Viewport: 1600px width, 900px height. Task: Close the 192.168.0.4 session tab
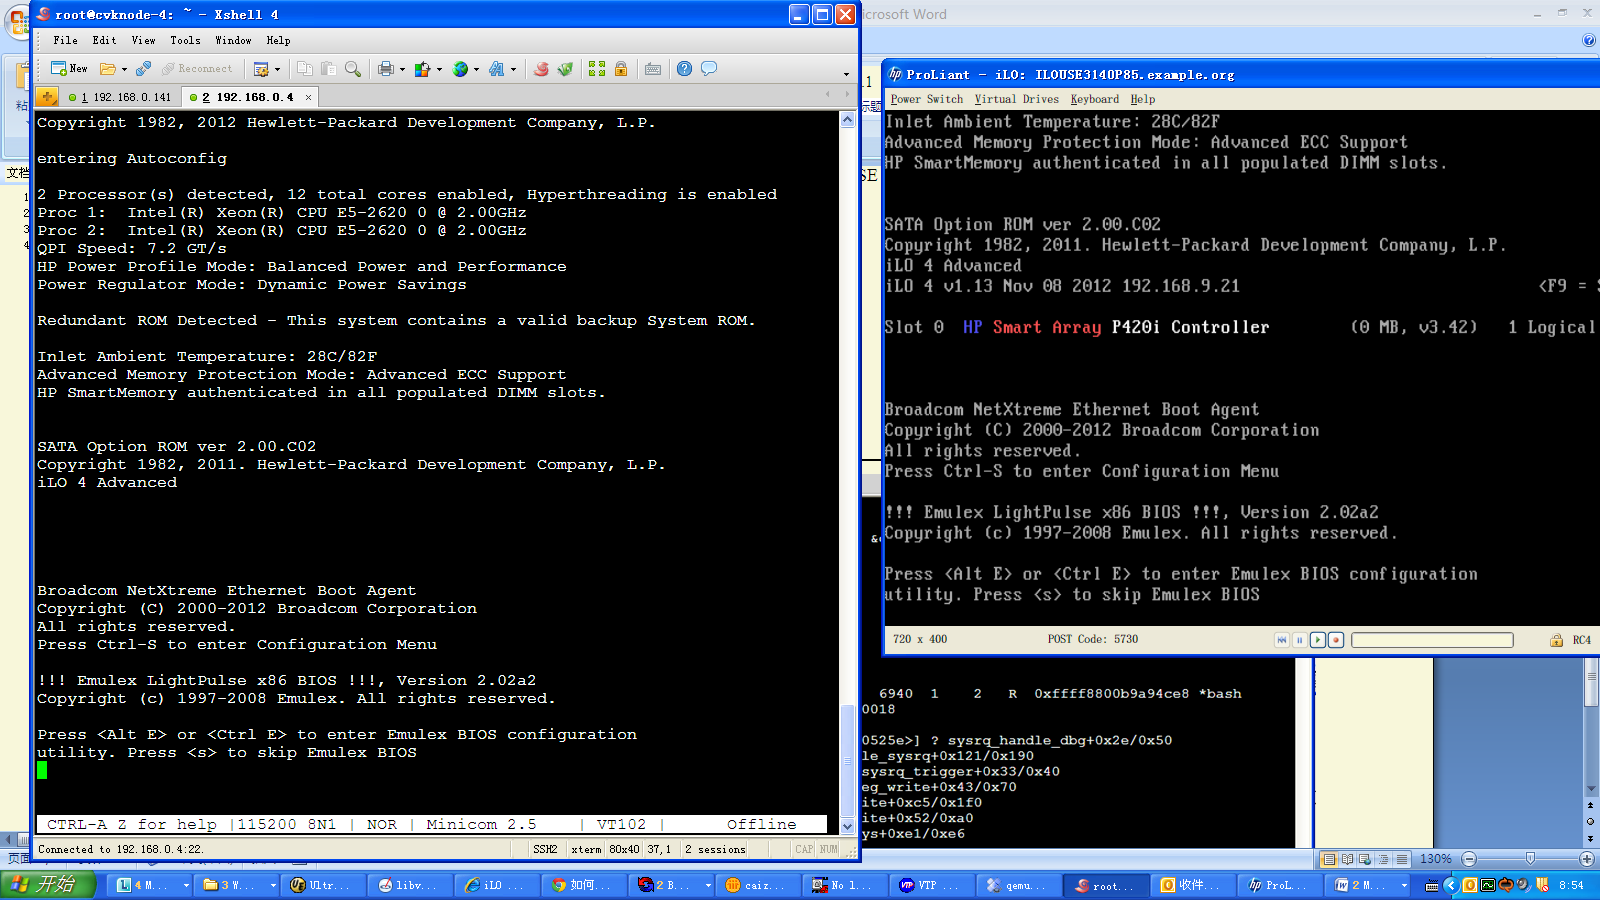pos(308,97)
